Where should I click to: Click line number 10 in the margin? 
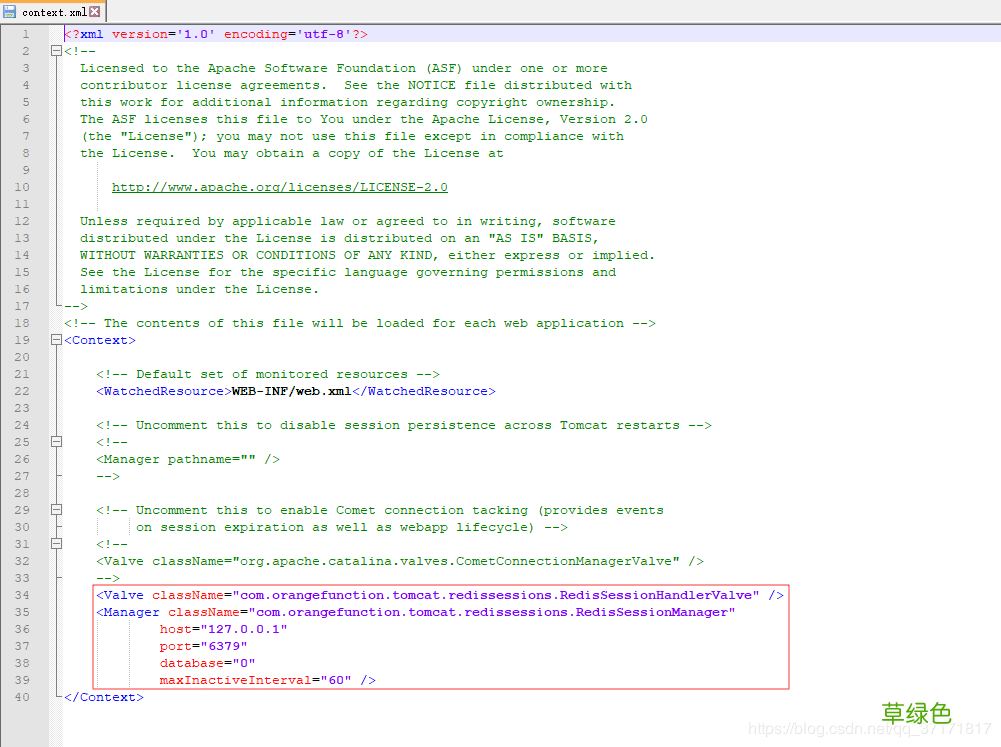tap(22, 187)
